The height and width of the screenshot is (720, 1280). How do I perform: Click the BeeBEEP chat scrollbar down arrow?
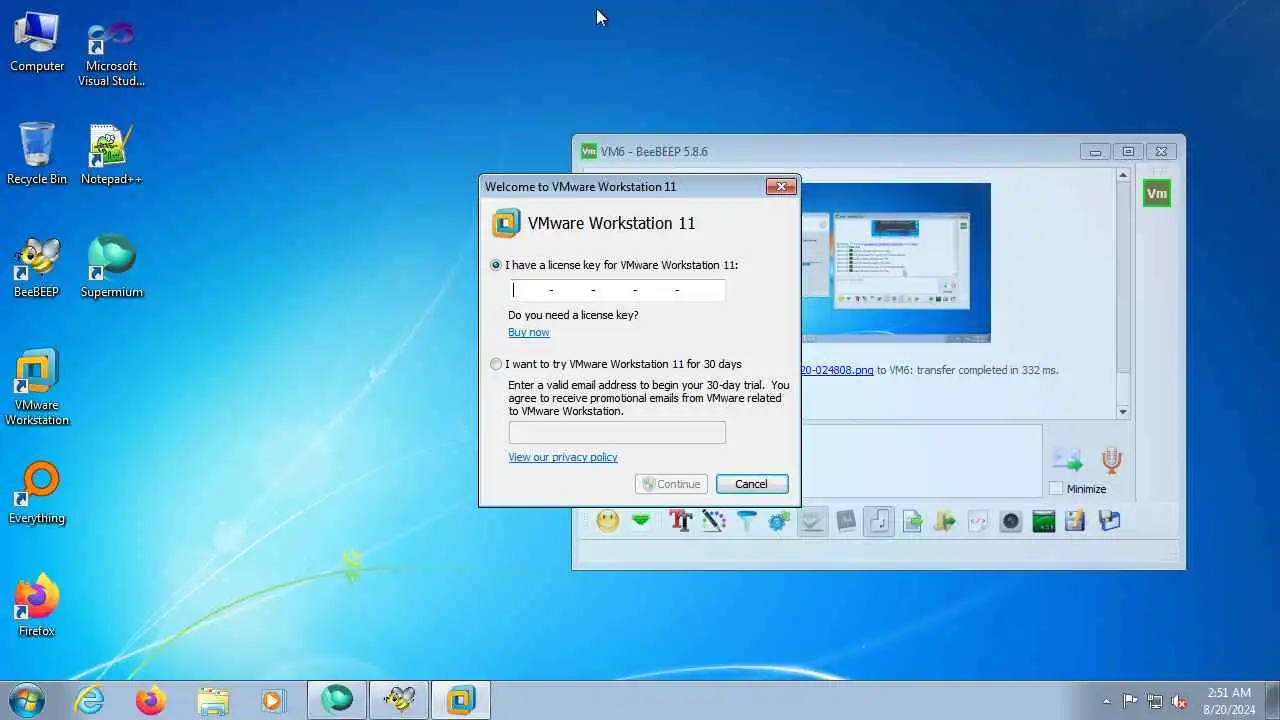coord(1123,411)
